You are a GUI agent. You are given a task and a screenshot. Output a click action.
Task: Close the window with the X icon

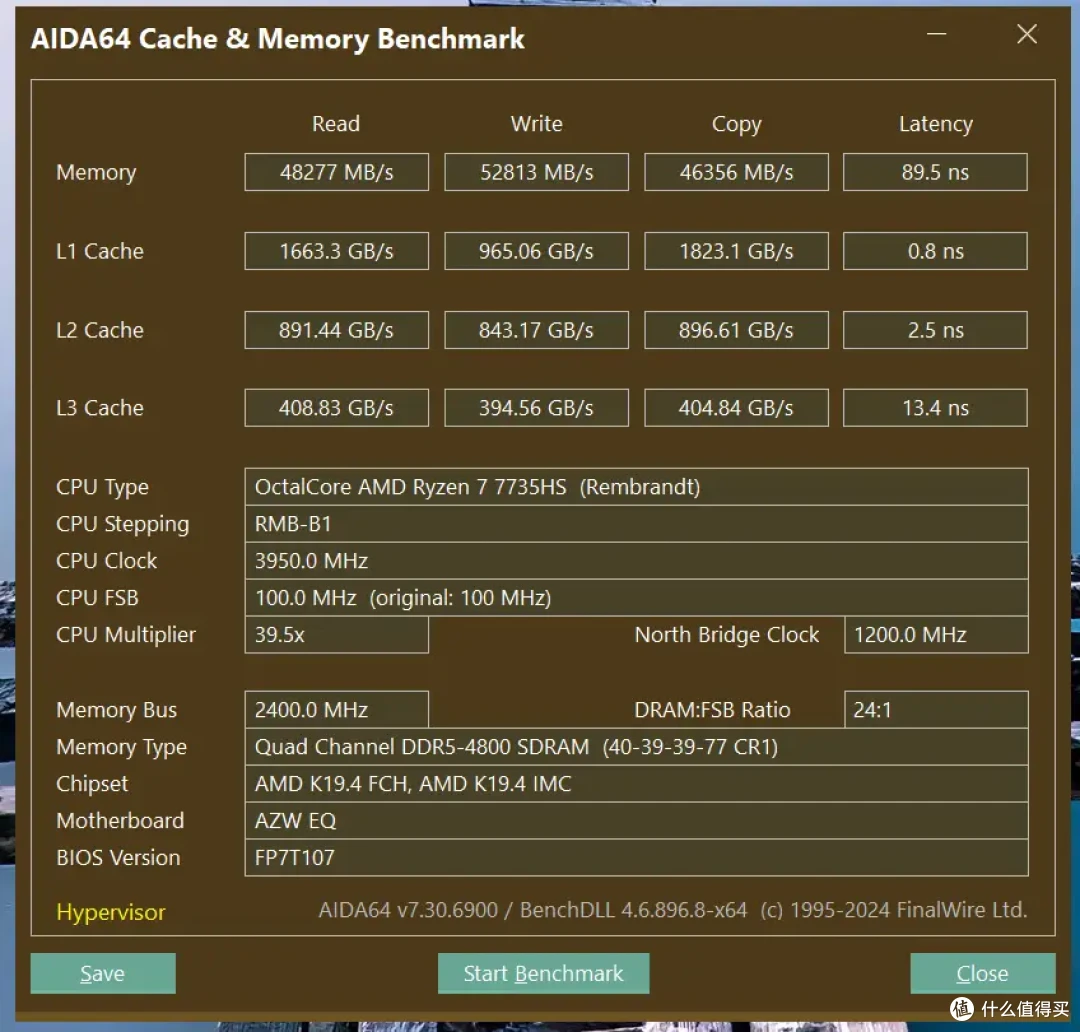(x=1027, y=34)
